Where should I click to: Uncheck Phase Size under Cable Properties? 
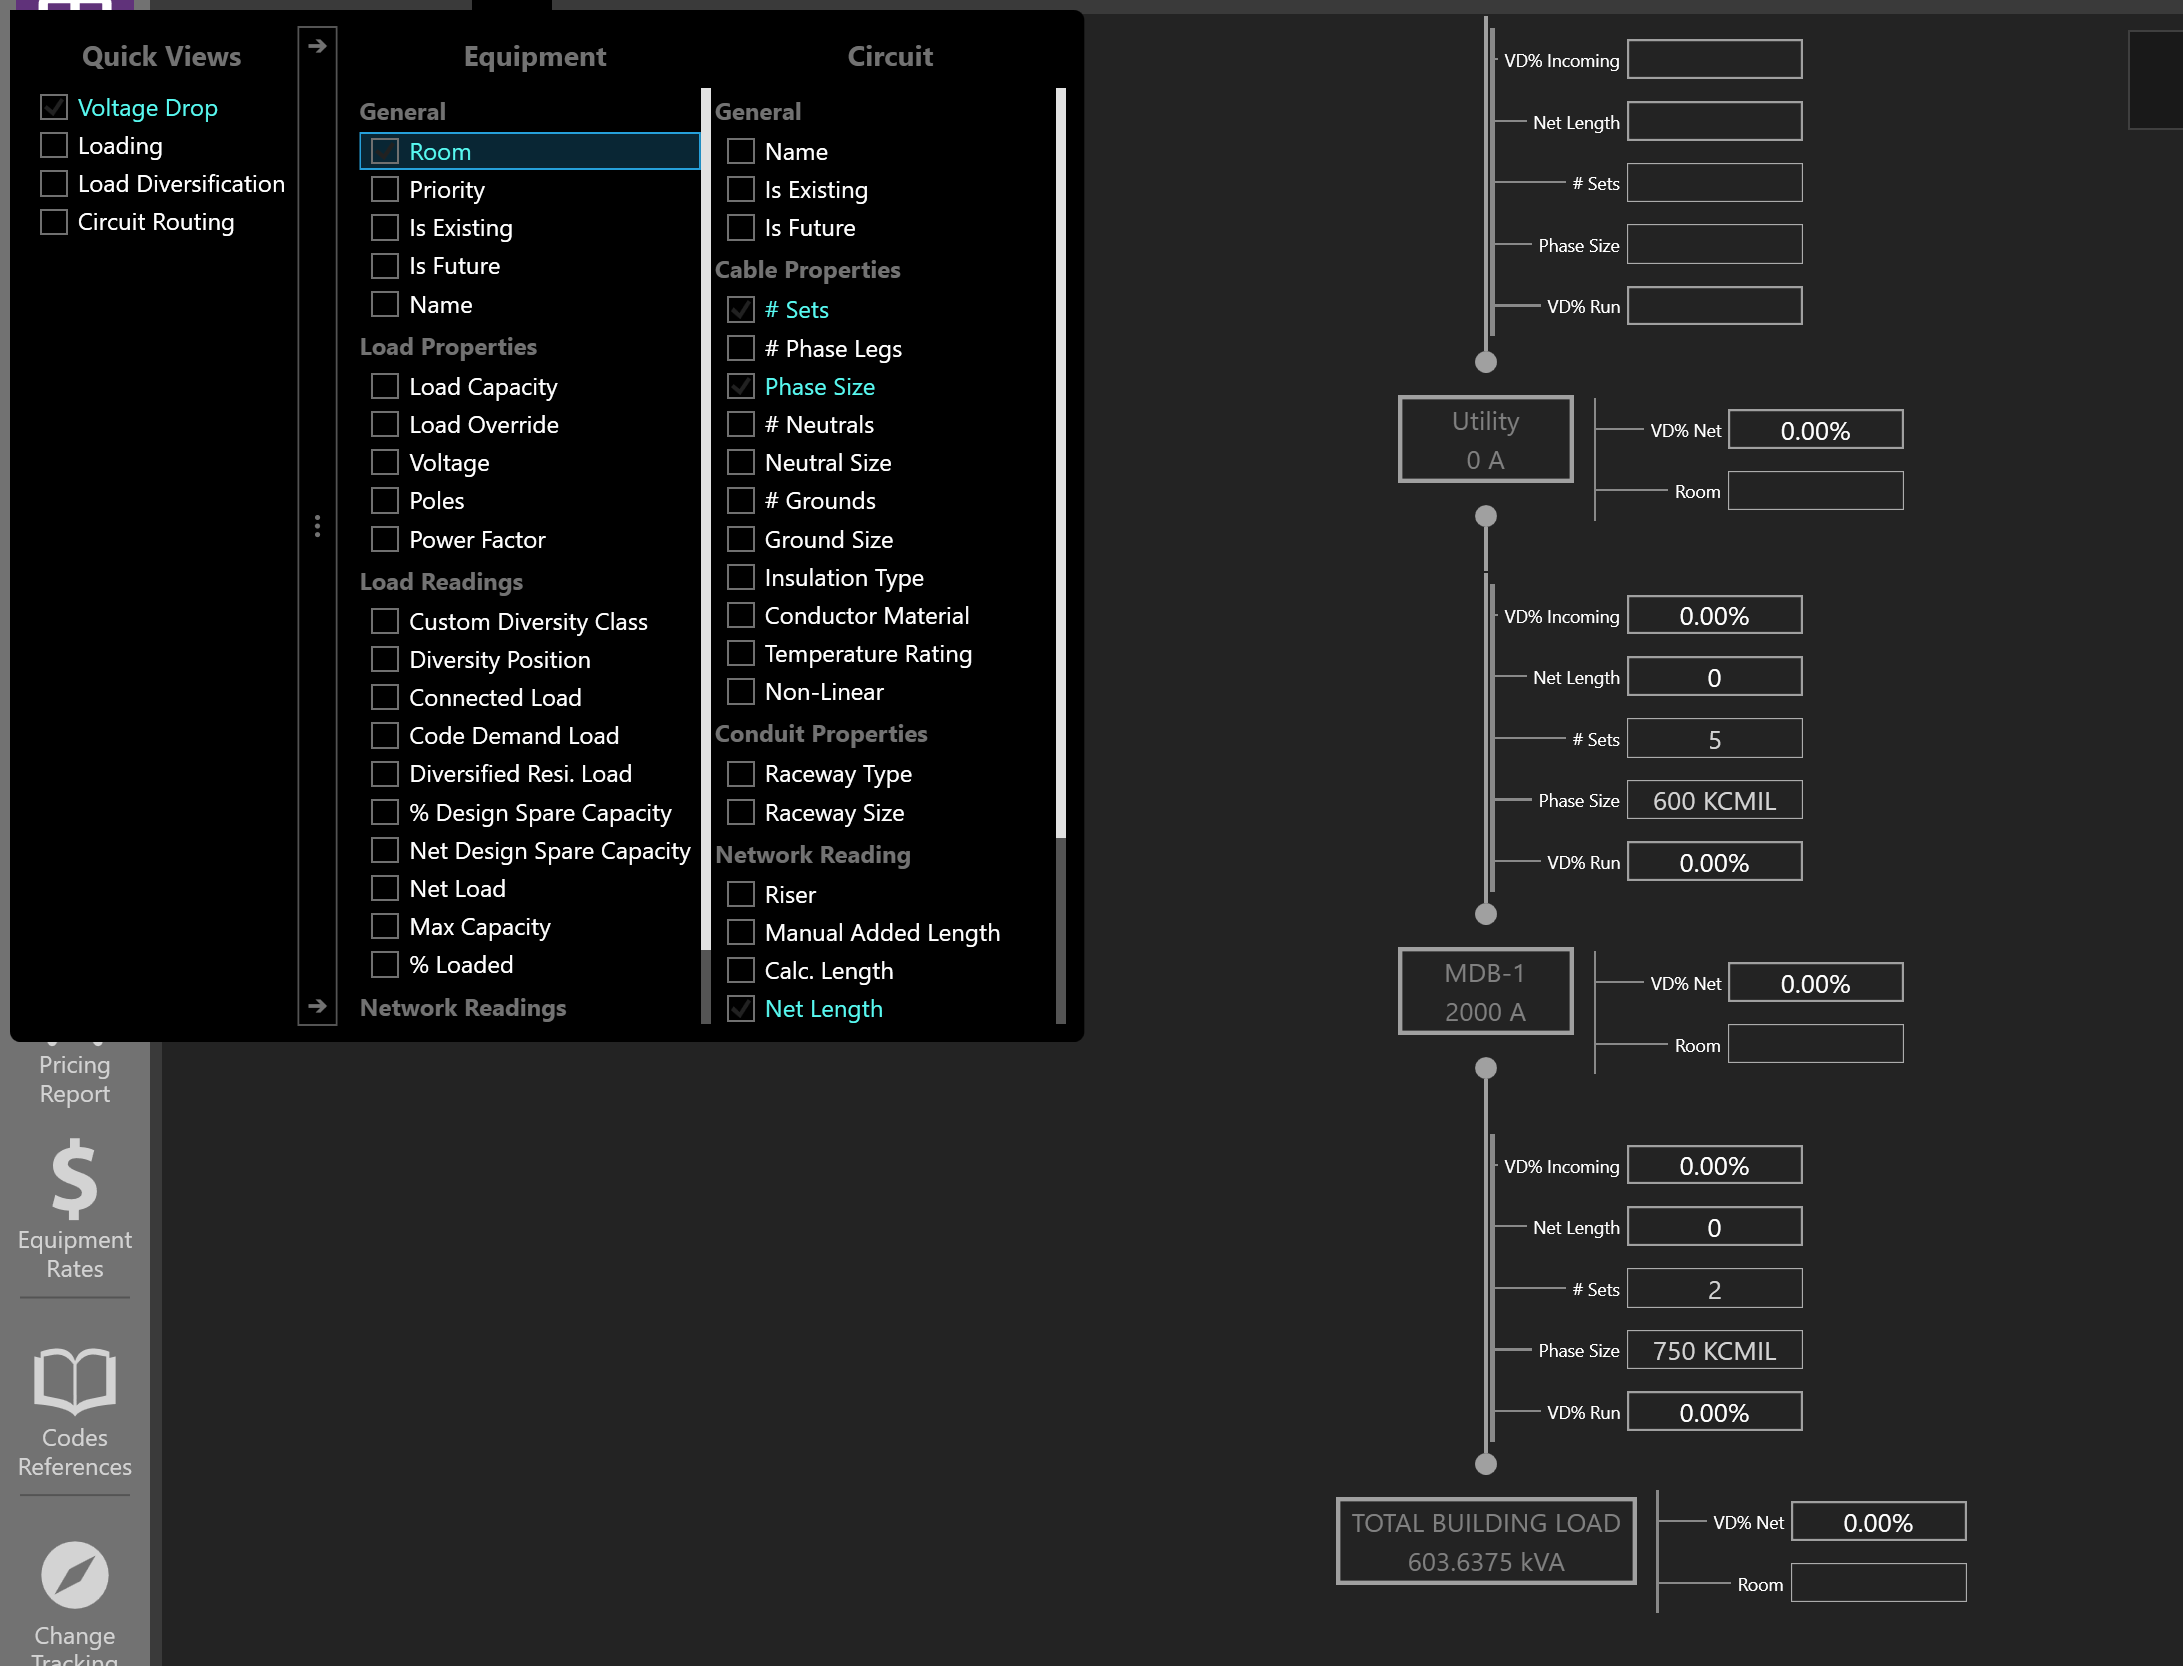click(x=741, y=386)
